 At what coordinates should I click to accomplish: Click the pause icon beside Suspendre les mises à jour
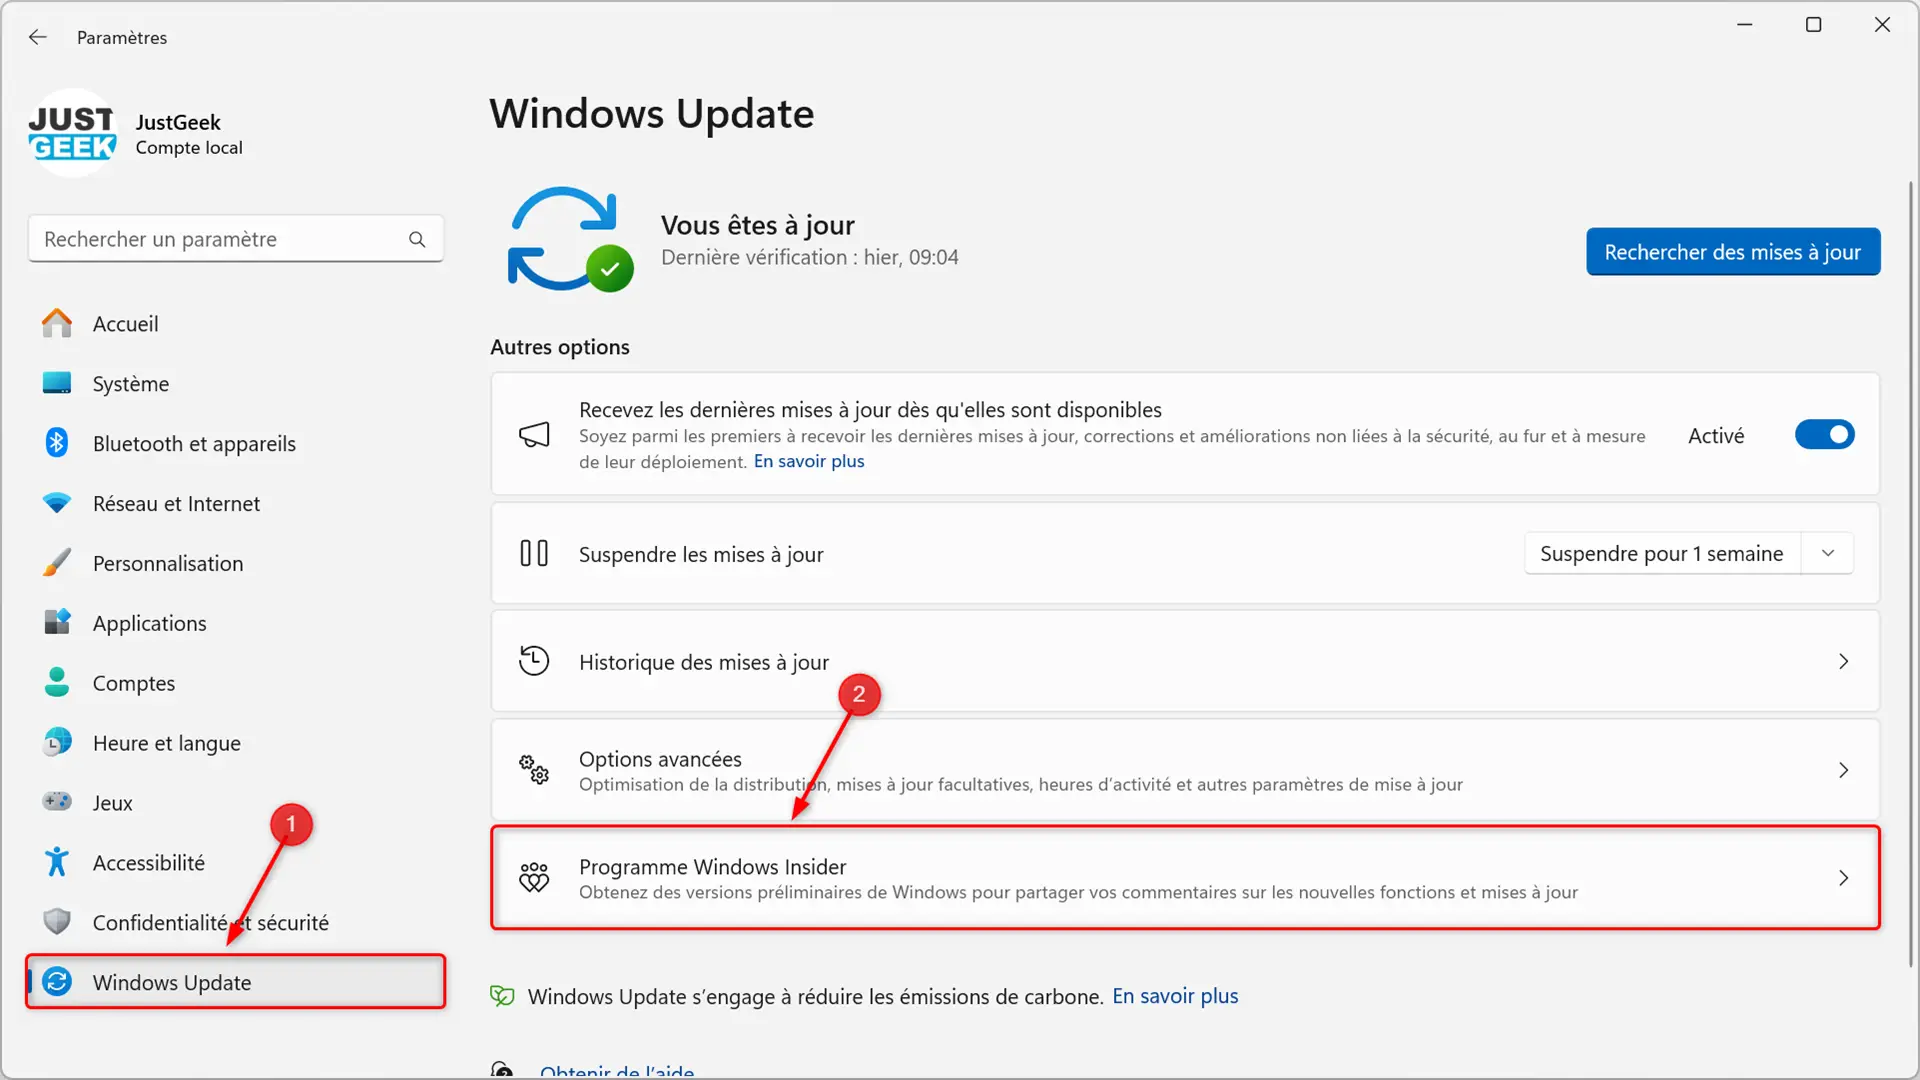point(534,553)
